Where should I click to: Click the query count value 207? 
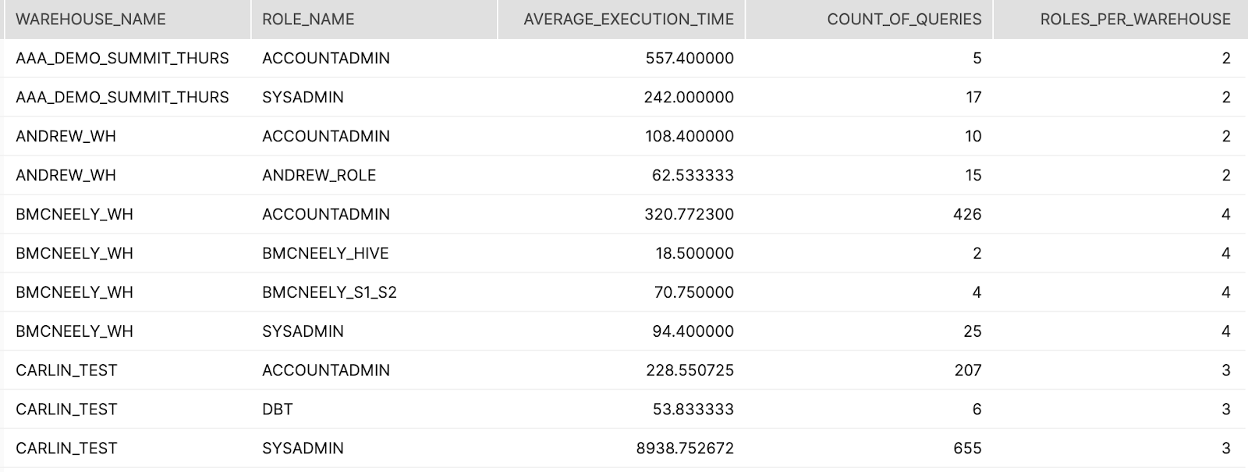click(x=966, y=370)
